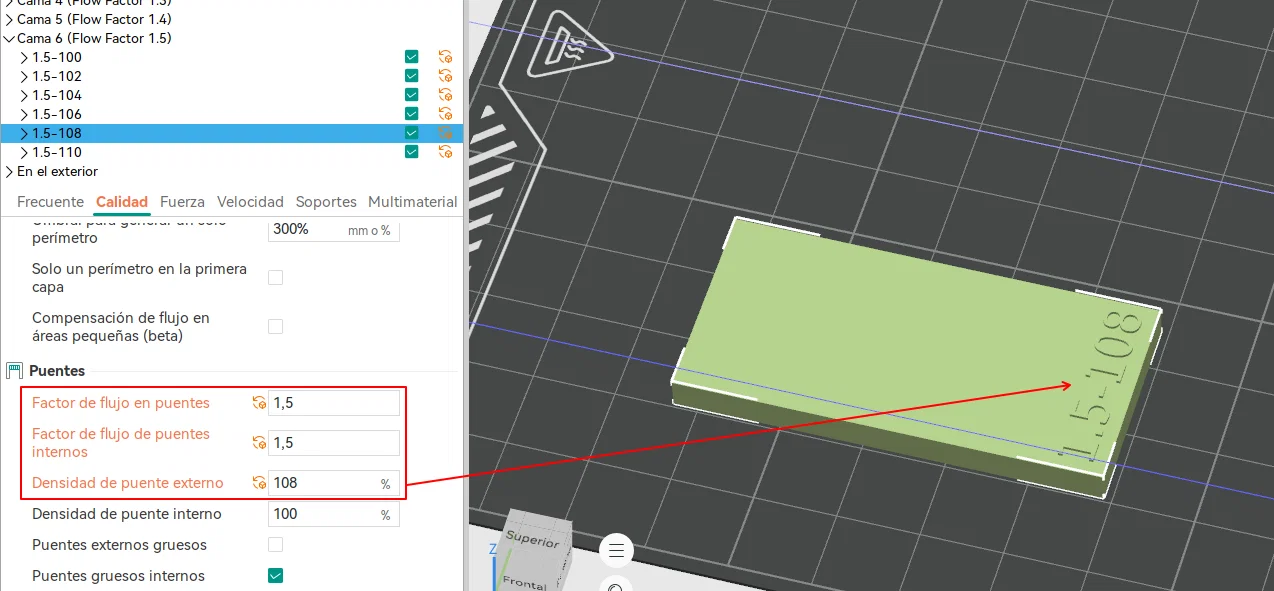The image size is (1274, 591).
Task: Collapse the Cama 6 (Flow Factor 1.5) plate
Action: pyautogui.click(x=9, y=38)
